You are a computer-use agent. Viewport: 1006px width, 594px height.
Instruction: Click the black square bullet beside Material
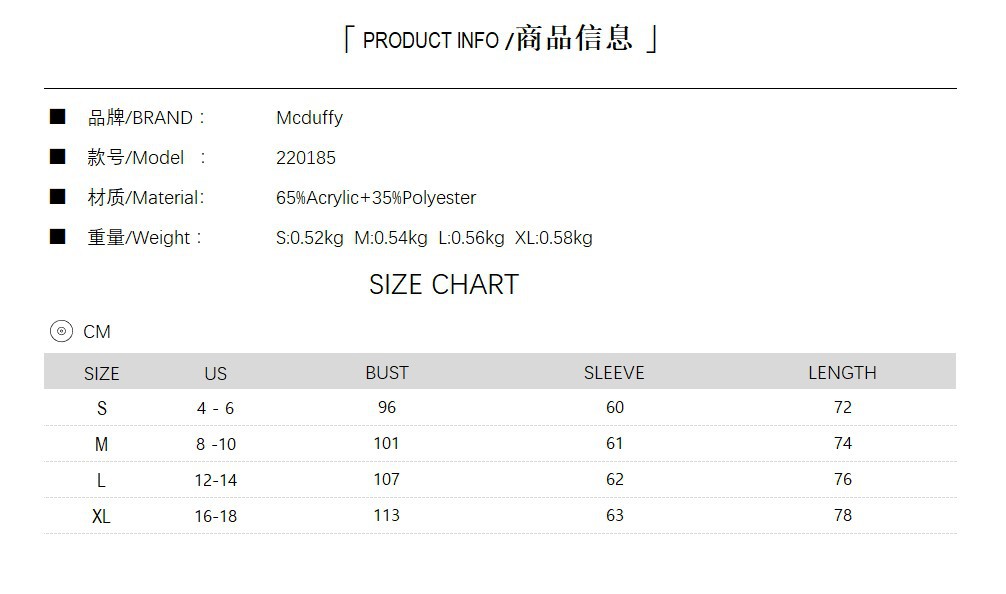(58, 197)
